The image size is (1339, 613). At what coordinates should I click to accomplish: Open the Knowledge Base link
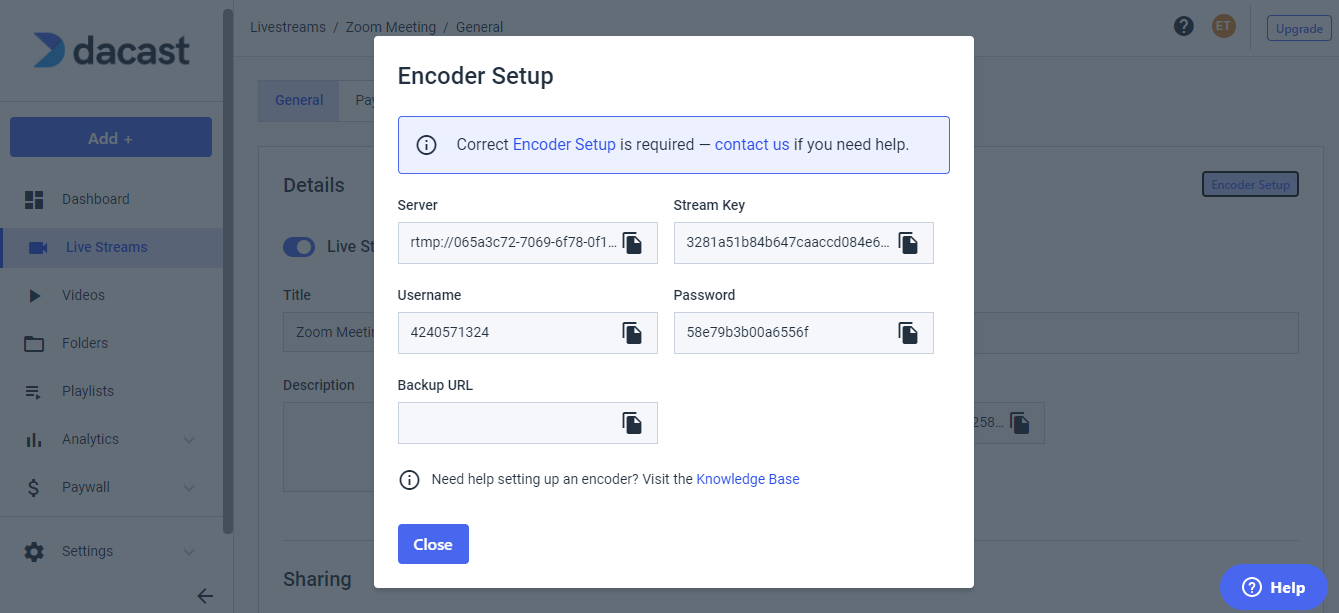747,479
